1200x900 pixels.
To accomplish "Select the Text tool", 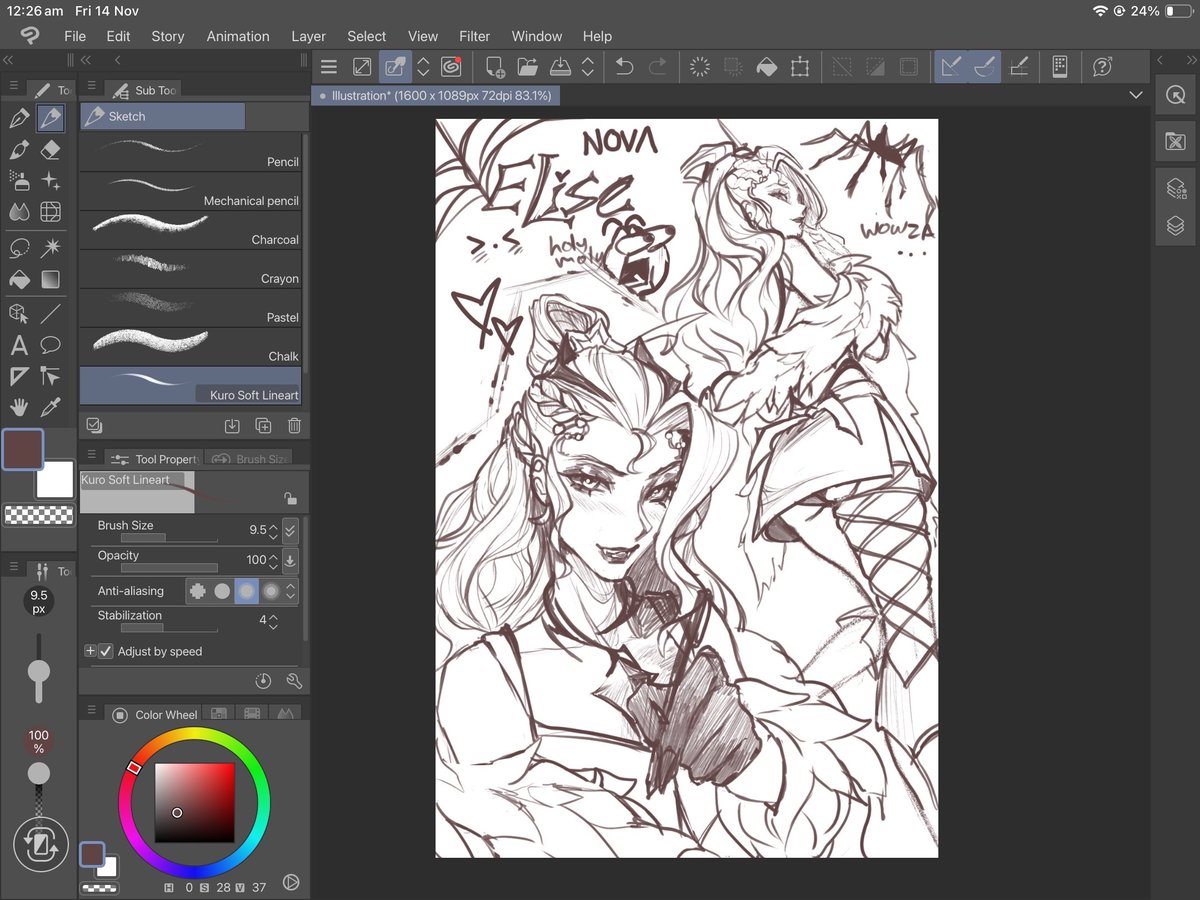I will (19, 346).
